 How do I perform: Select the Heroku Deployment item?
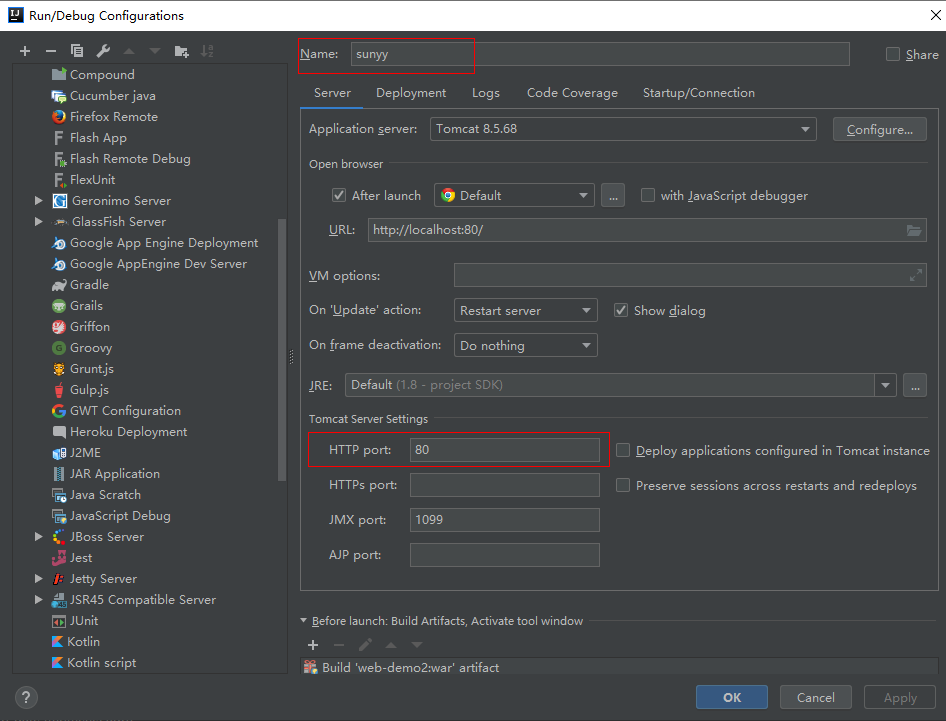tap(128, 432)
